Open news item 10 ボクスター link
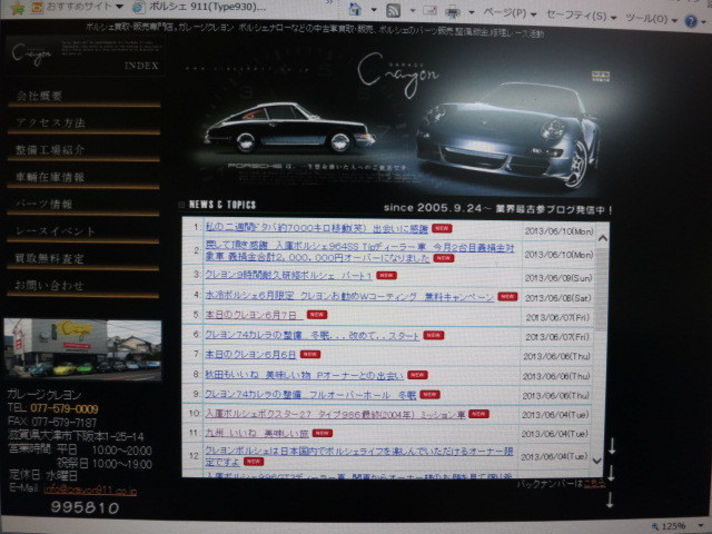Viewport: 712px width, 534px height. tap(335, 414)
